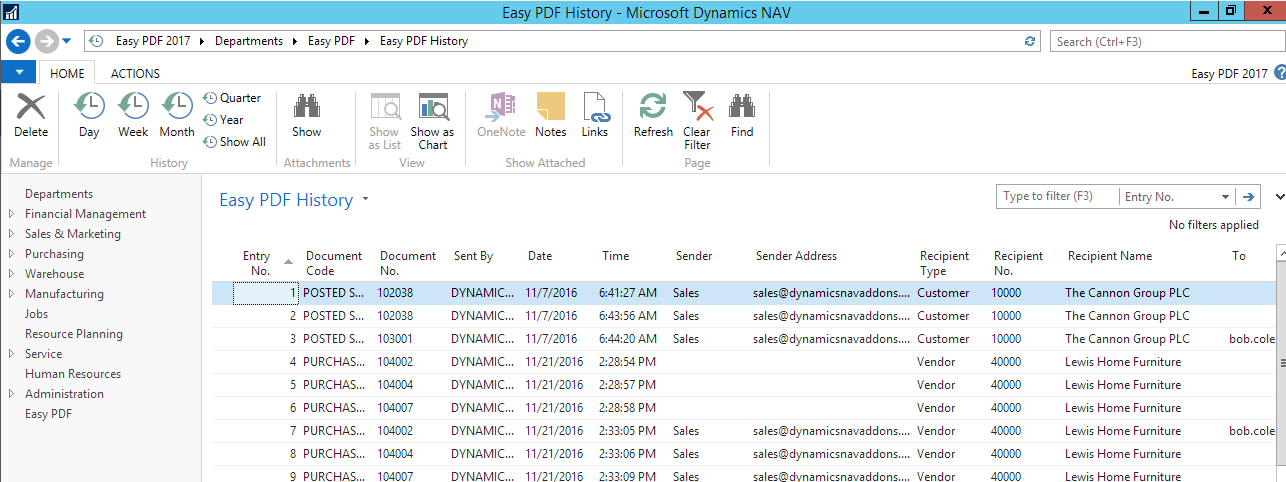The height and width of the screenshot is (482, 1286).
Task: Open Jobs in navigation pane
Action: coord(36,314)
